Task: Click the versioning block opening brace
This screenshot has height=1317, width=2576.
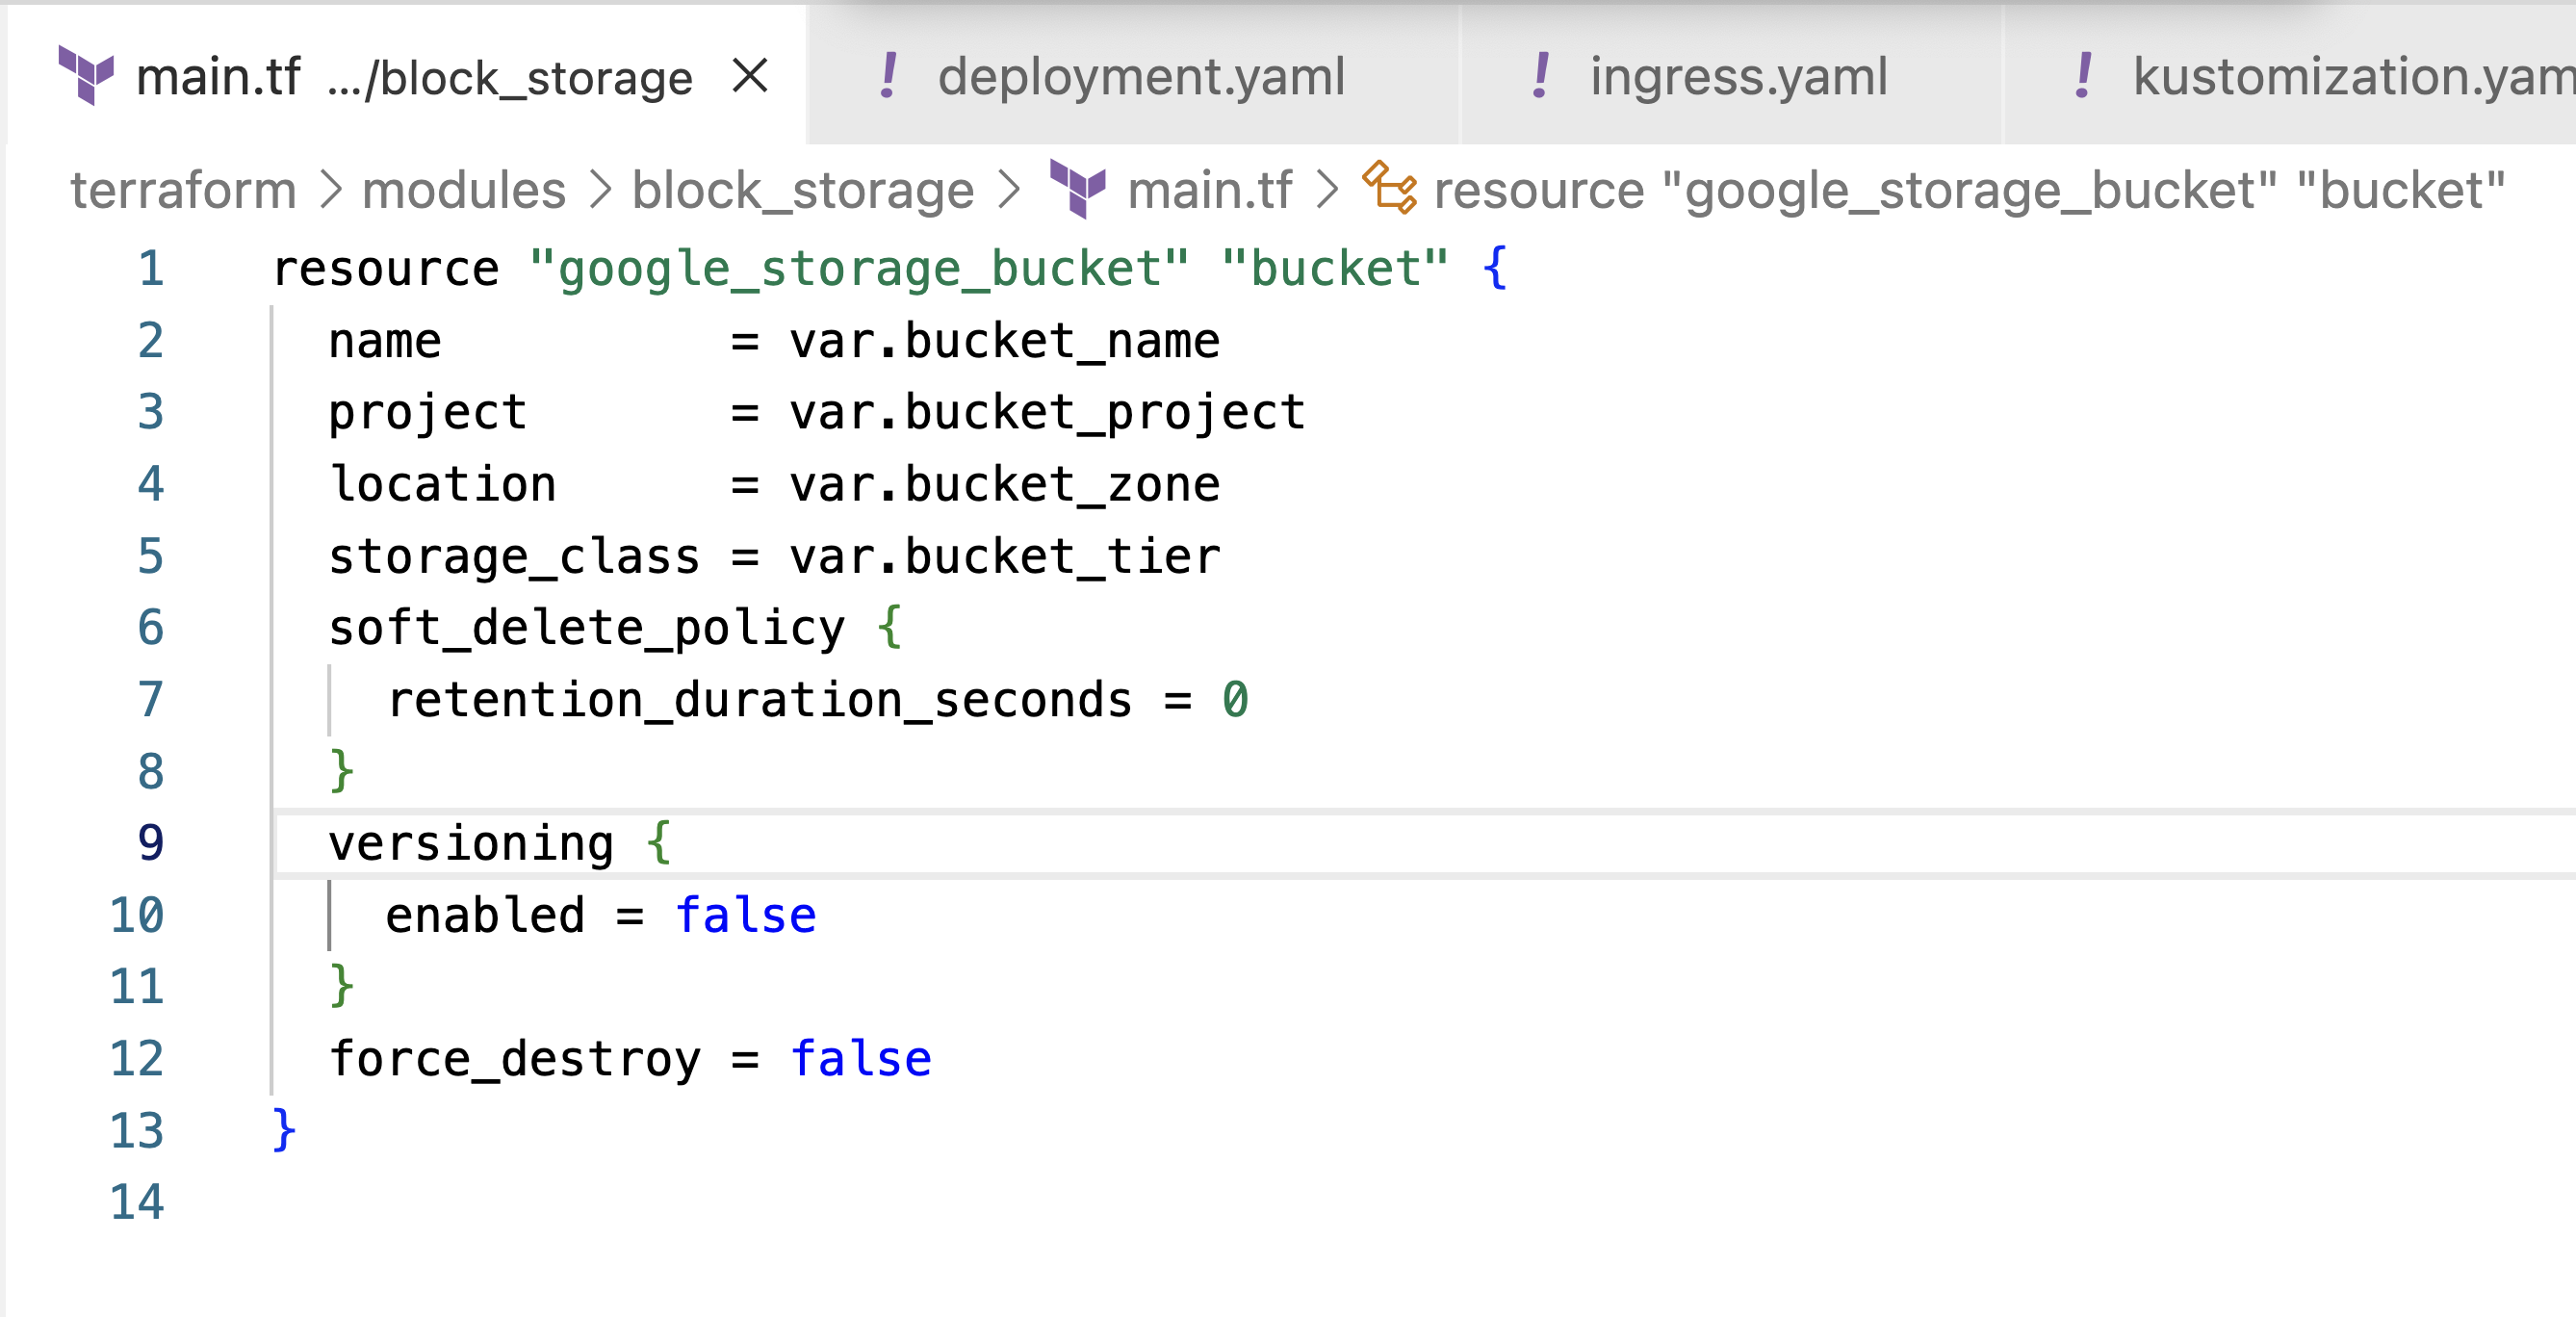Action: pyautogui.click(x=659, y=843)
